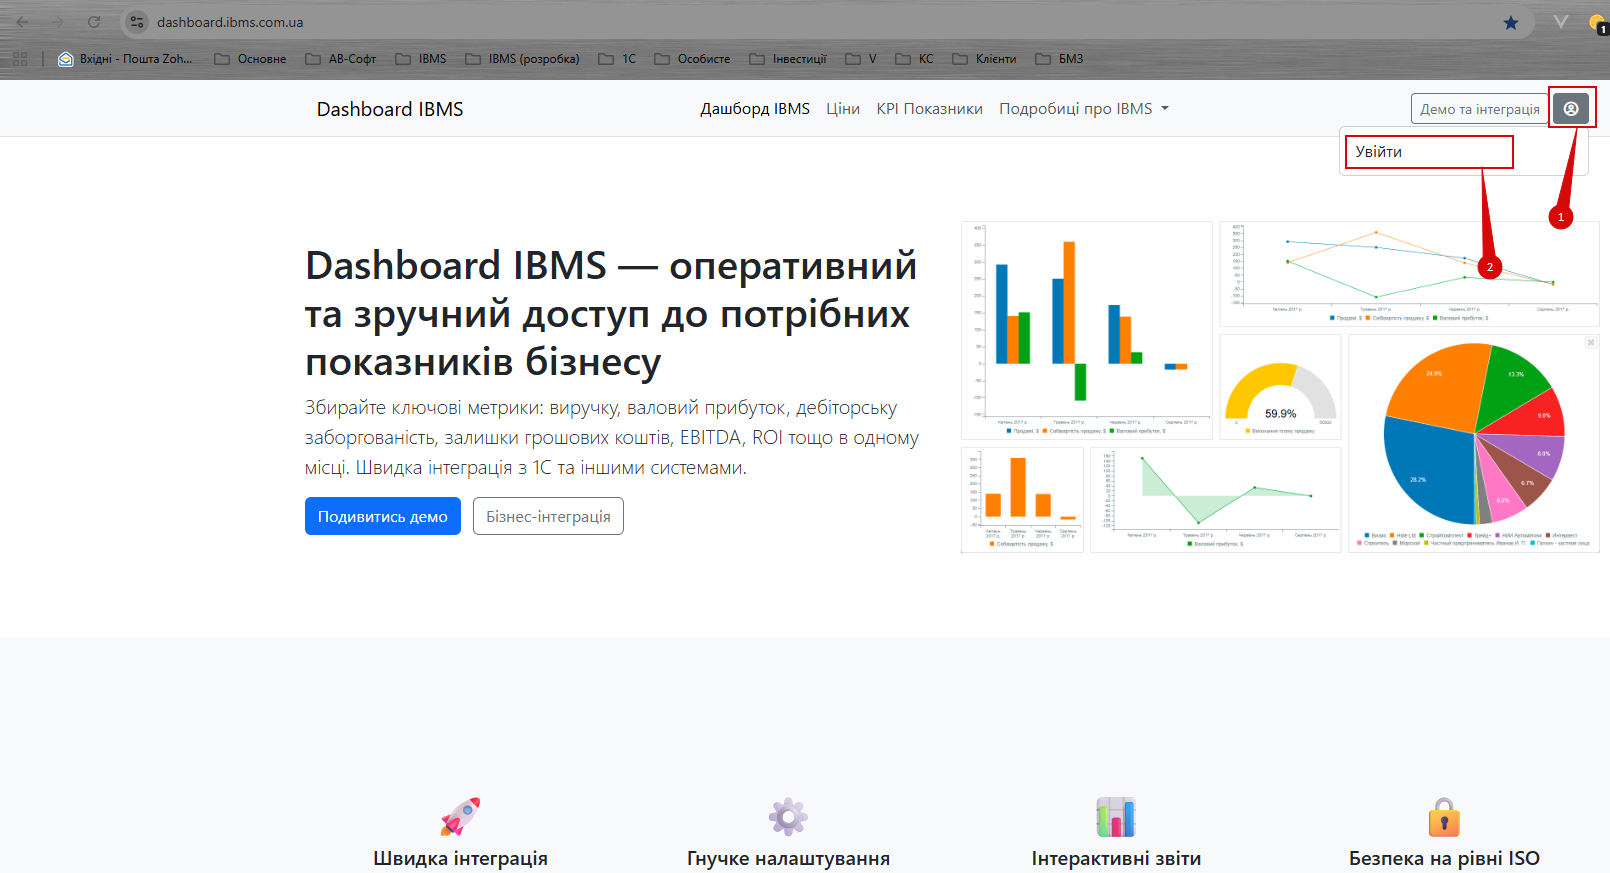Click the rocket icon above Швидка інтеграція
The image size is (1610, 873).
tap(460, 817)
